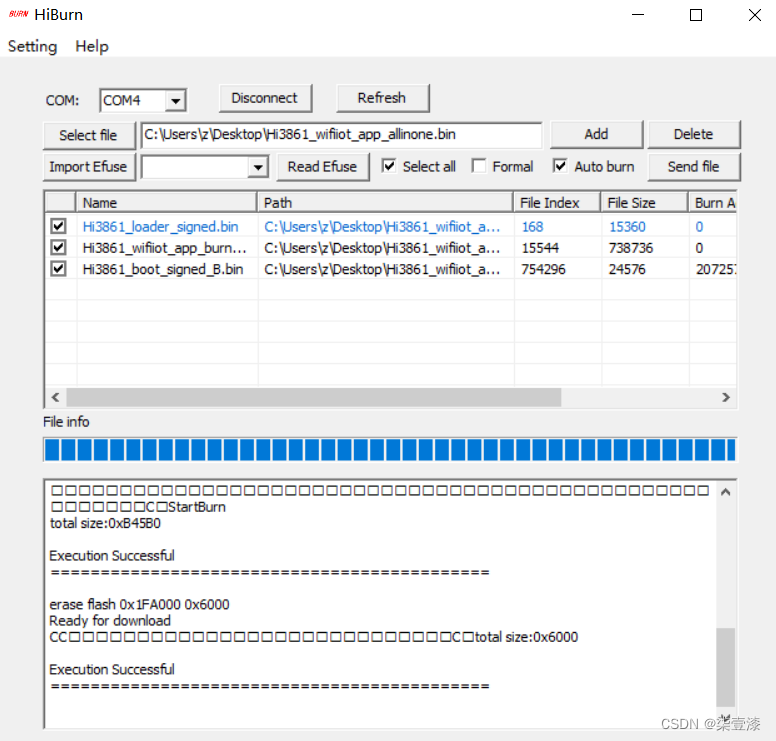Uncheck Hi3861_loader_signed.bin row checkbox

click(58, 226)
